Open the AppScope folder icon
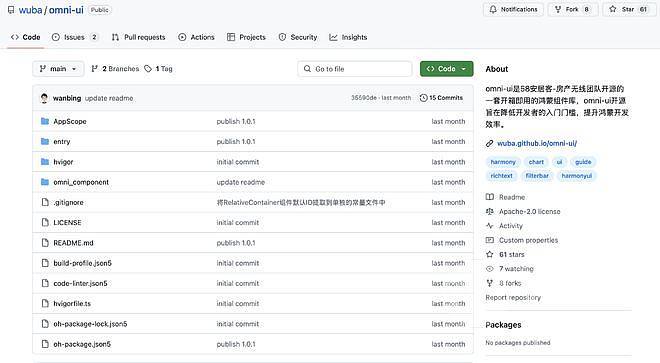The width and height of the screenshot is (660, 363). pos(45,121)
